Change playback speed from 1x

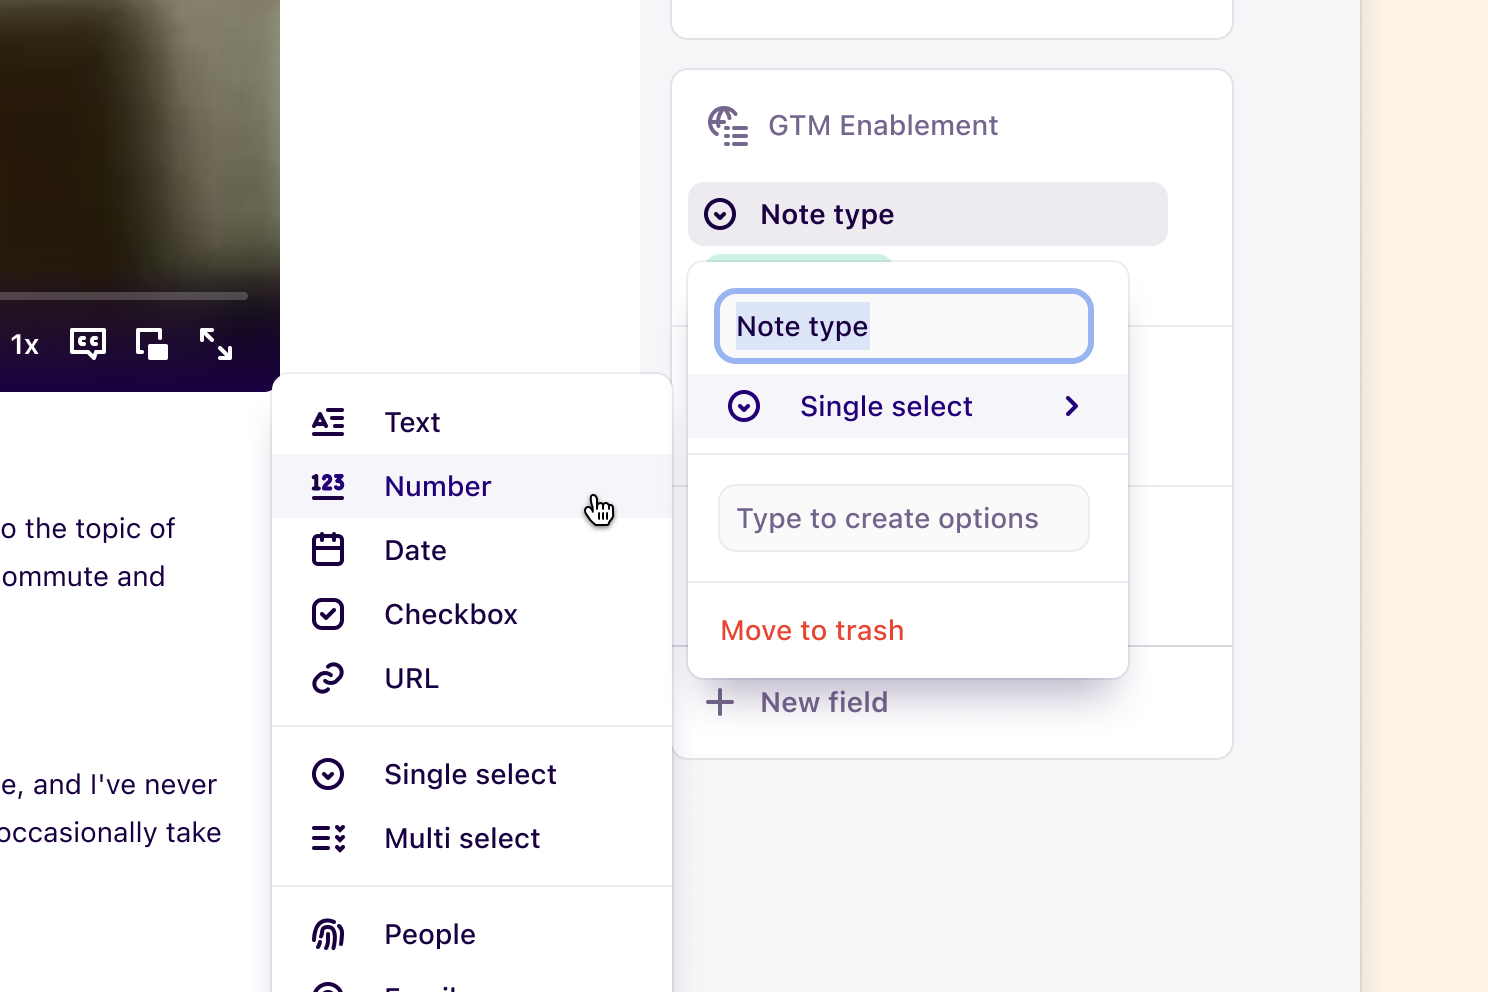coord(24,343)
